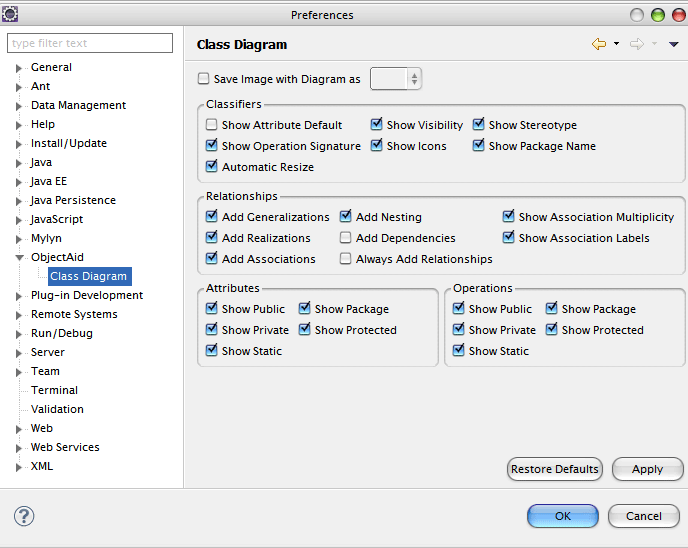Enable Save Image with Diagram checkbox
The height and width of the screenshot is (548, 688).
point(204,79)
